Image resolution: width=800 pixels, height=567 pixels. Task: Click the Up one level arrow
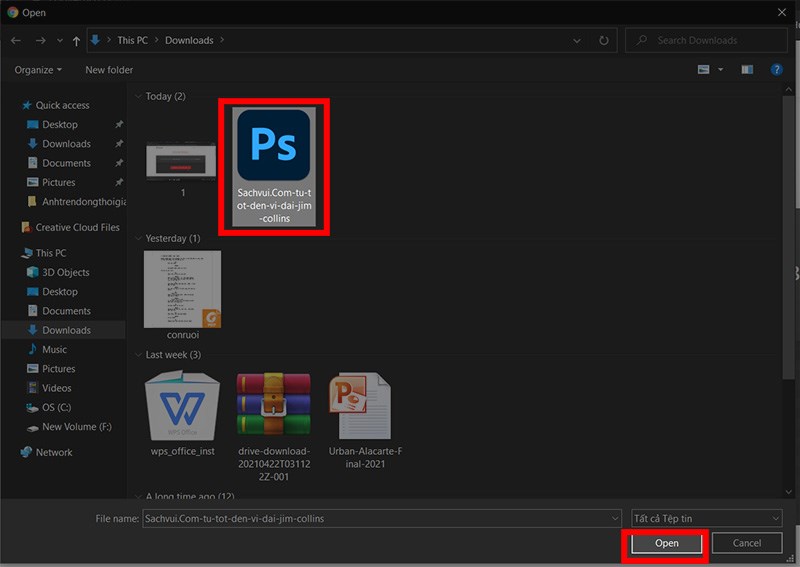click(x=76, y=41)
